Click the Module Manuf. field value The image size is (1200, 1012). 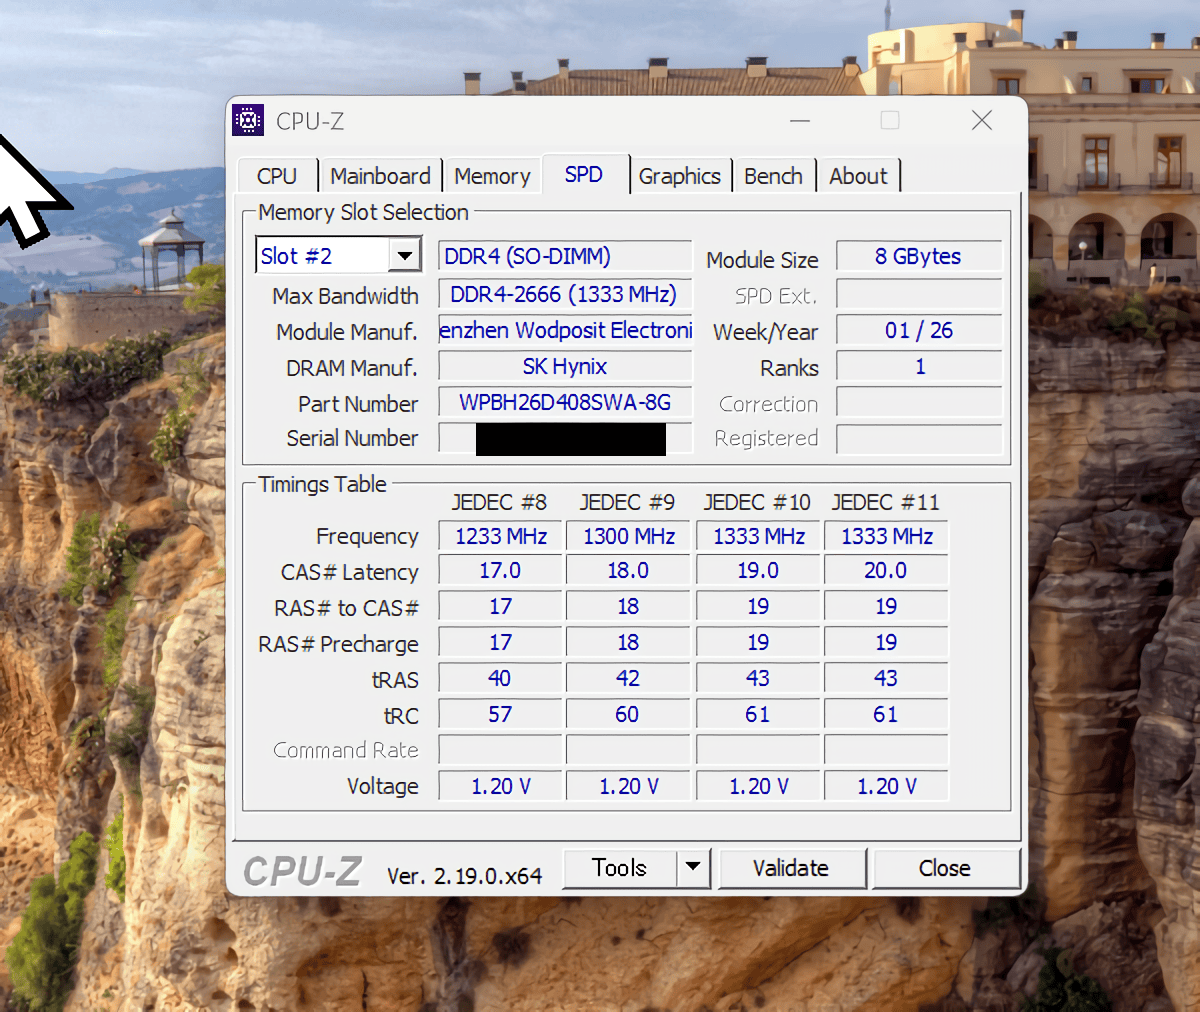[x=565, y=330]
